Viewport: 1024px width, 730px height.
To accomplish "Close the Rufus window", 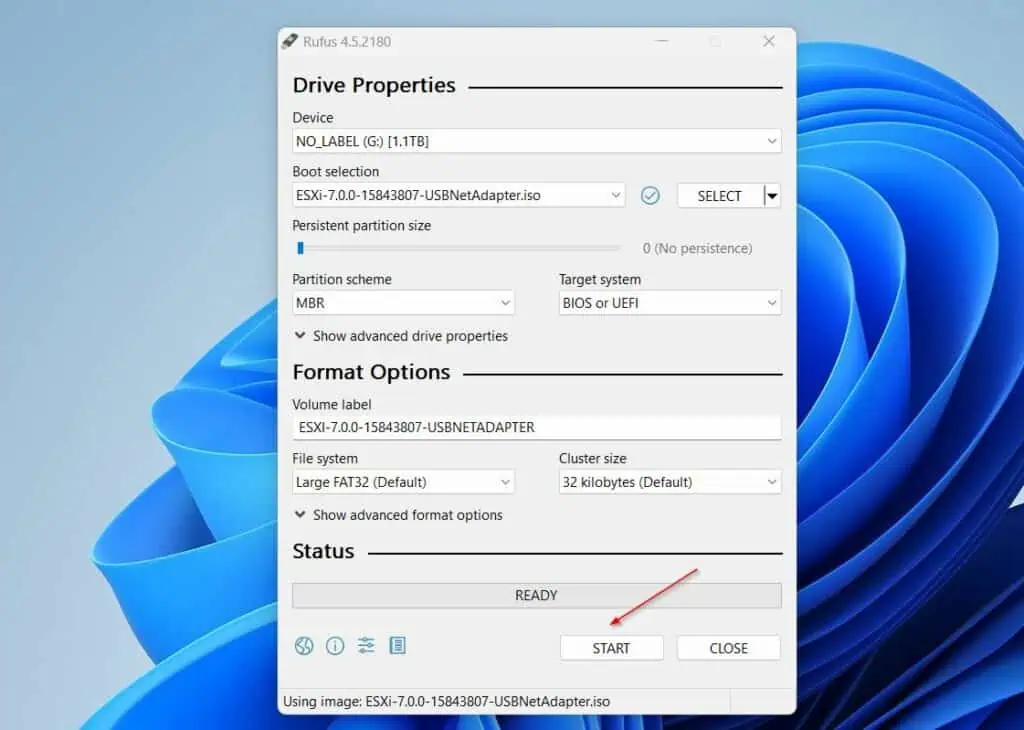I will [x=769, y=41].
